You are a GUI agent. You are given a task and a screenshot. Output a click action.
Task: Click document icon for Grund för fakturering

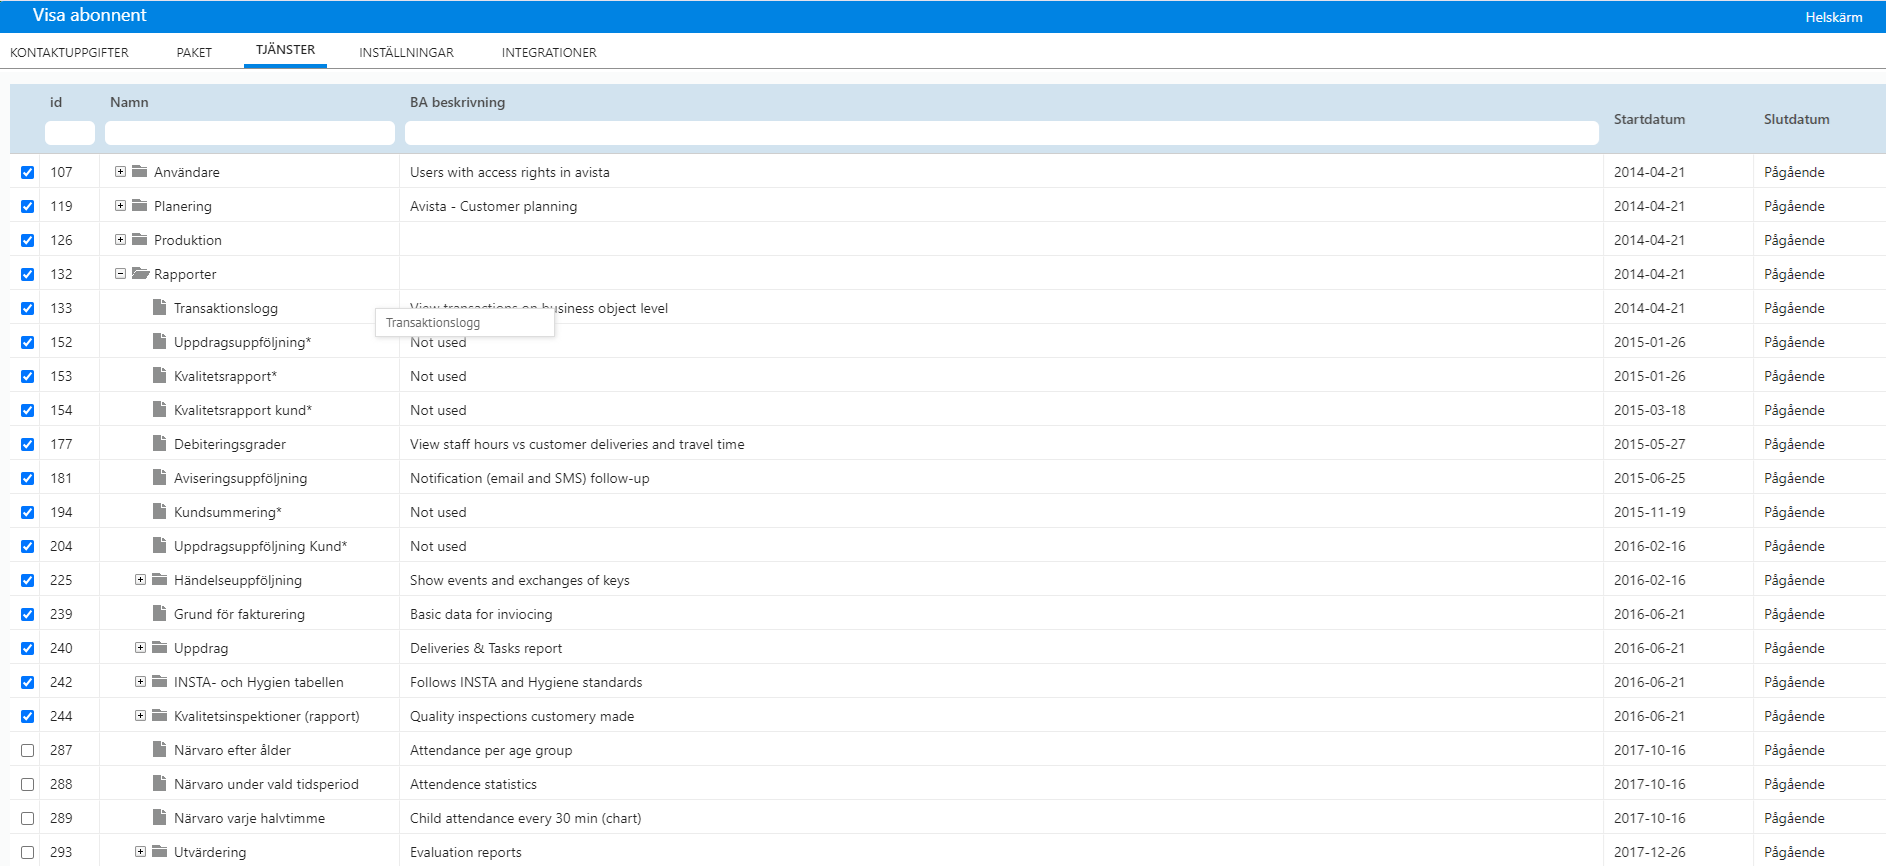point(159,613)
